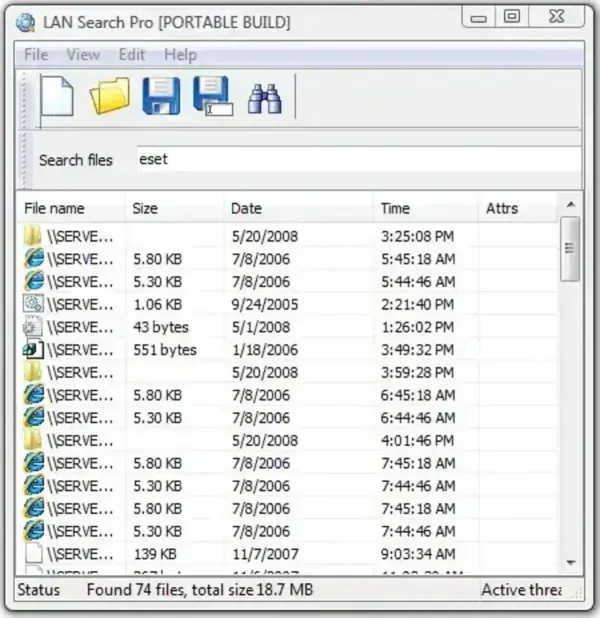Sort by the Time column header
This screenshot has width=600, height=618.
click(x=425, y=208)
